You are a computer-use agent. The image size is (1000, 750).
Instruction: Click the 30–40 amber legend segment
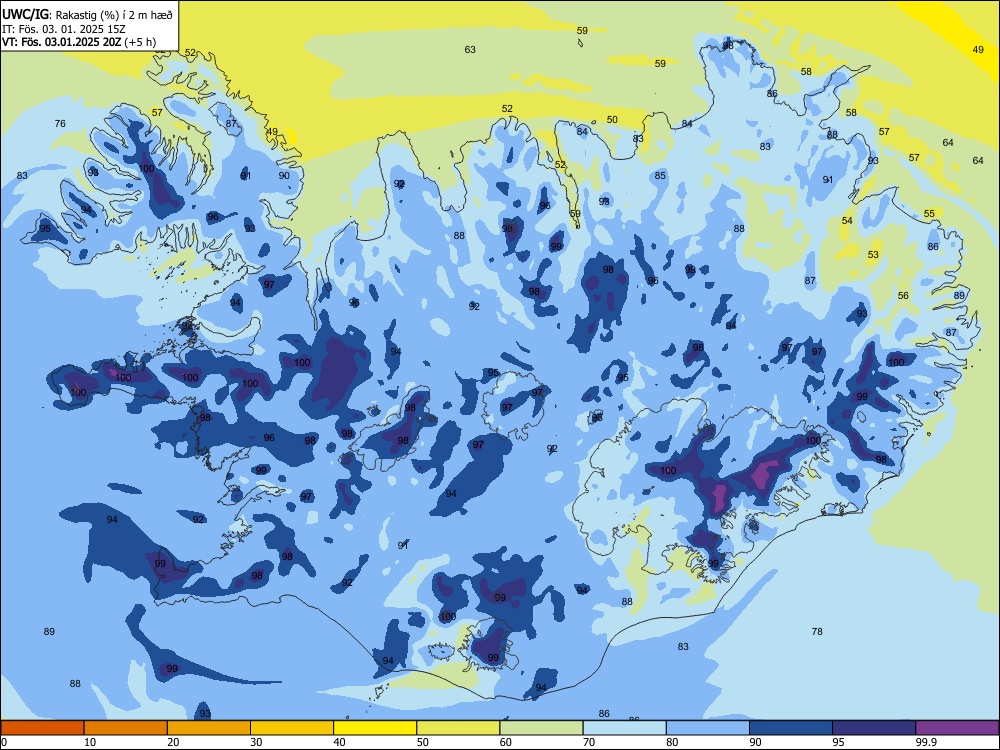click(292, 728)
